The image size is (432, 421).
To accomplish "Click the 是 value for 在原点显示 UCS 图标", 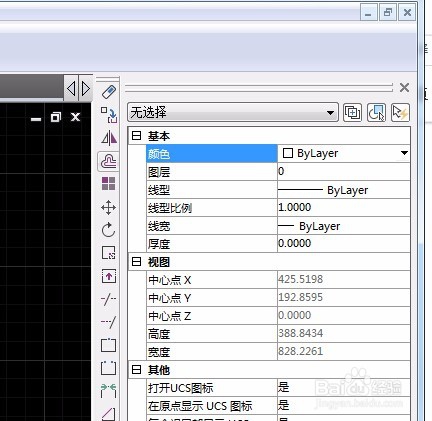I will [x=283, y=405].
